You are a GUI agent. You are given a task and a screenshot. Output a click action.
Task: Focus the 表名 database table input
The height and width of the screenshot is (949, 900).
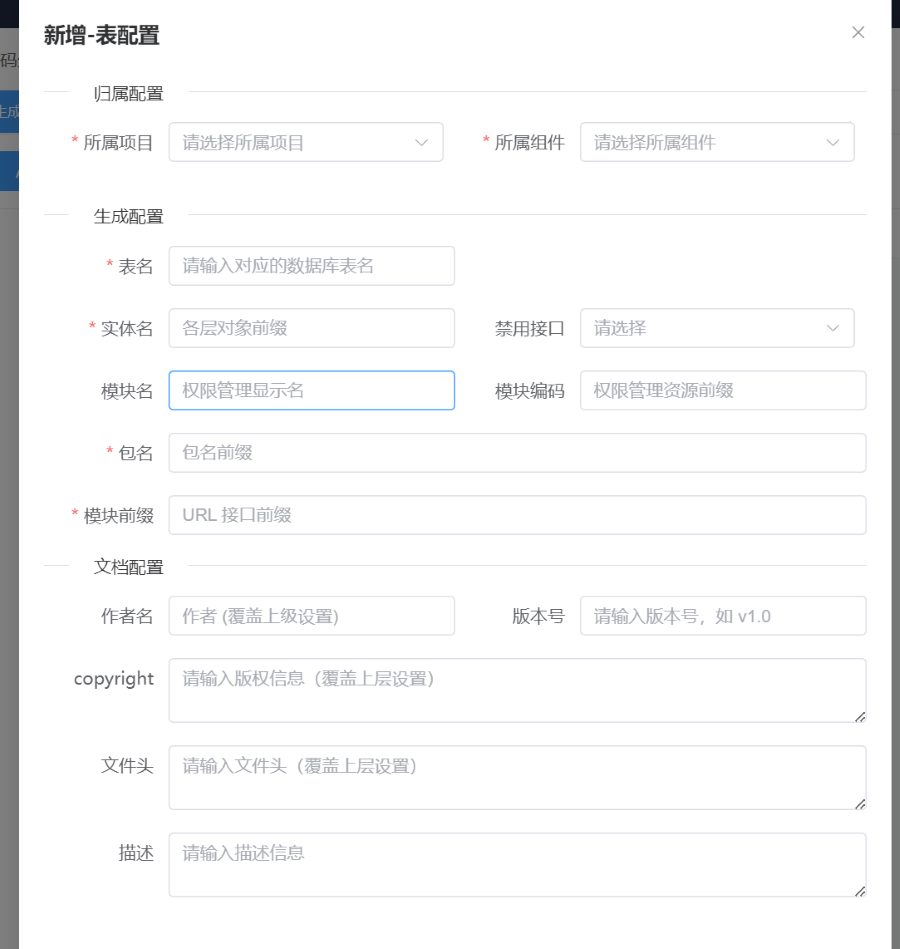[311, 266]
